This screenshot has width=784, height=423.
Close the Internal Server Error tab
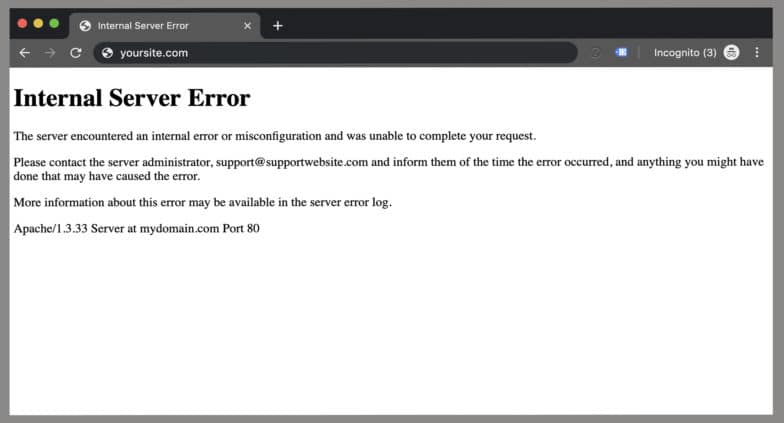(x=248, y=26)
